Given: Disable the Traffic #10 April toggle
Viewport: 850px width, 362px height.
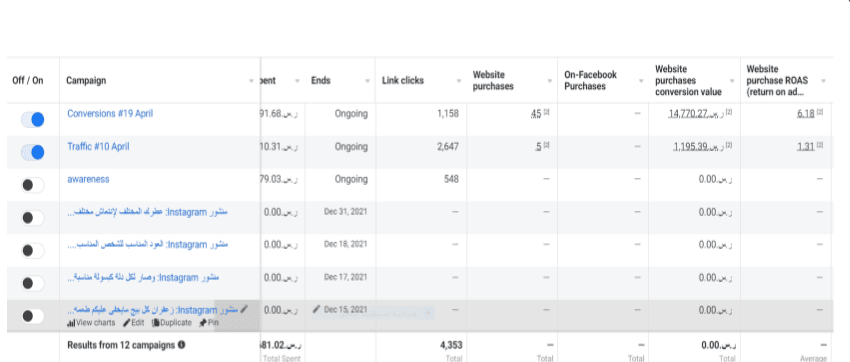Looking at the screenshot, I should (33, 153).
